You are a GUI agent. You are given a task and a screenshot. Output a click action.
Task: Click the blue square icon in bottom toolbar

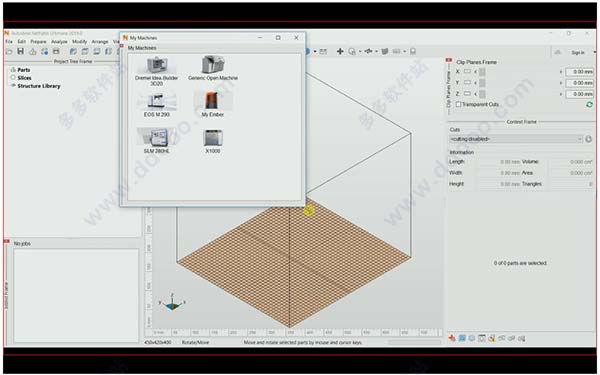(x=462, y=338)
